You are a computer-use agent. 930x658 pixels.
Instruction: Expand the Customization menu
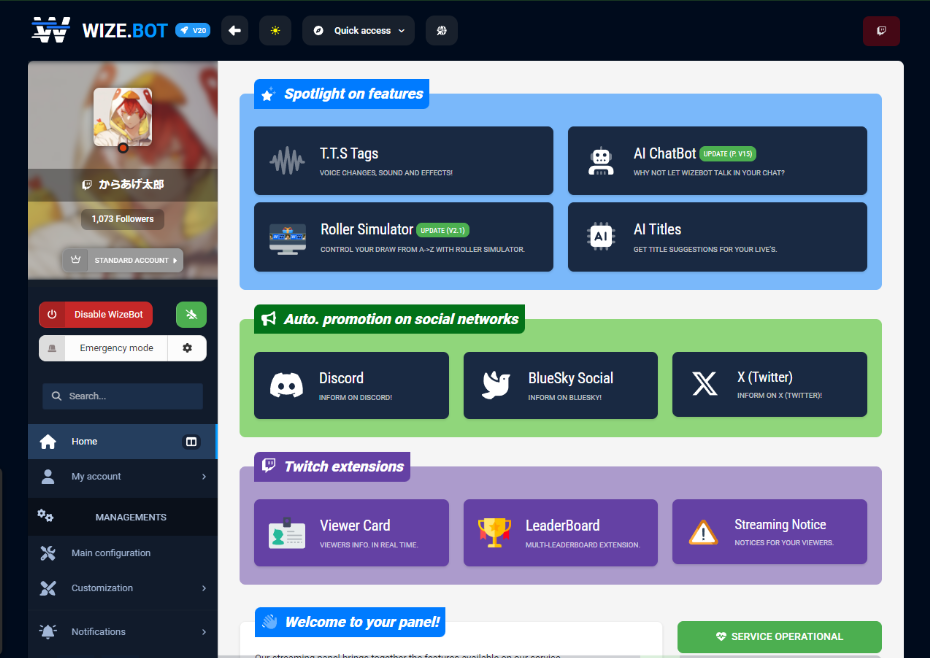(123, 588)
